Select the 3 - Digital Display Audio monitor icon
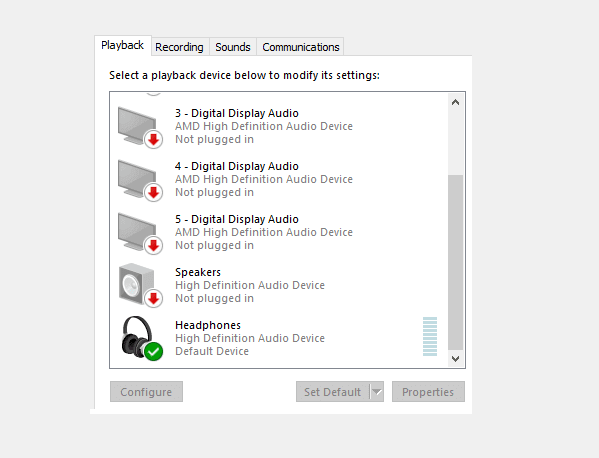This screenshot has width=599, height=458. [140, 127]
